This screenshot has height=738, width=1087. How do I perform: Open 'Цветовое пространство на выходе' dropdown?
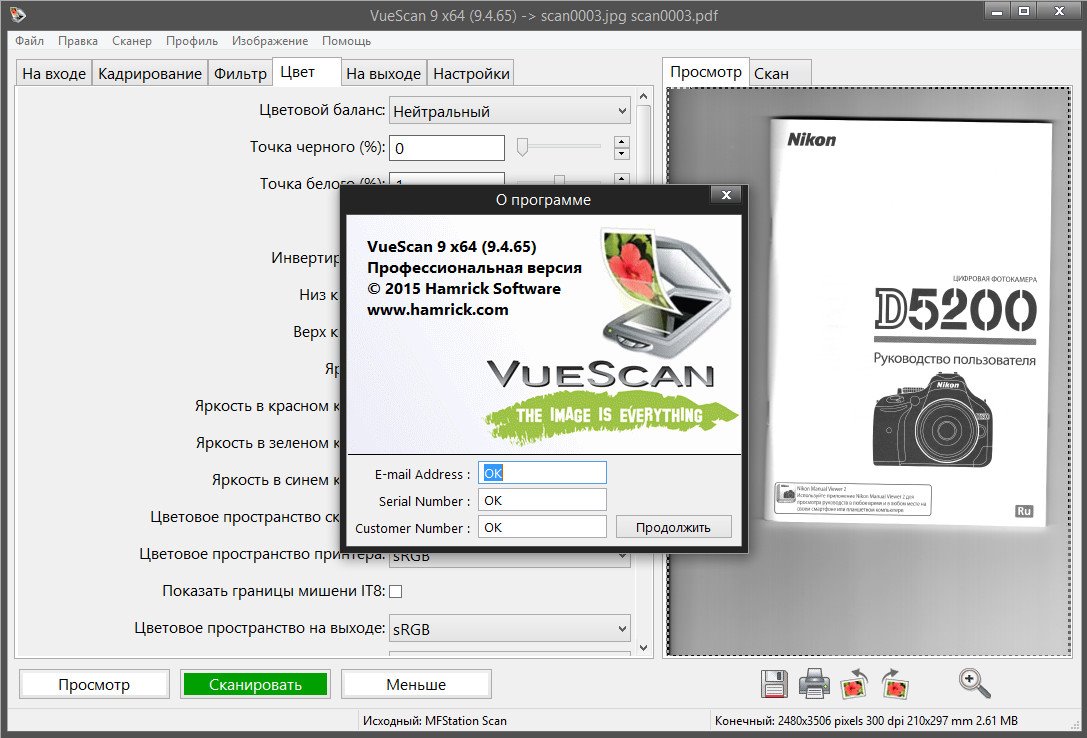(x=510, y=629)
